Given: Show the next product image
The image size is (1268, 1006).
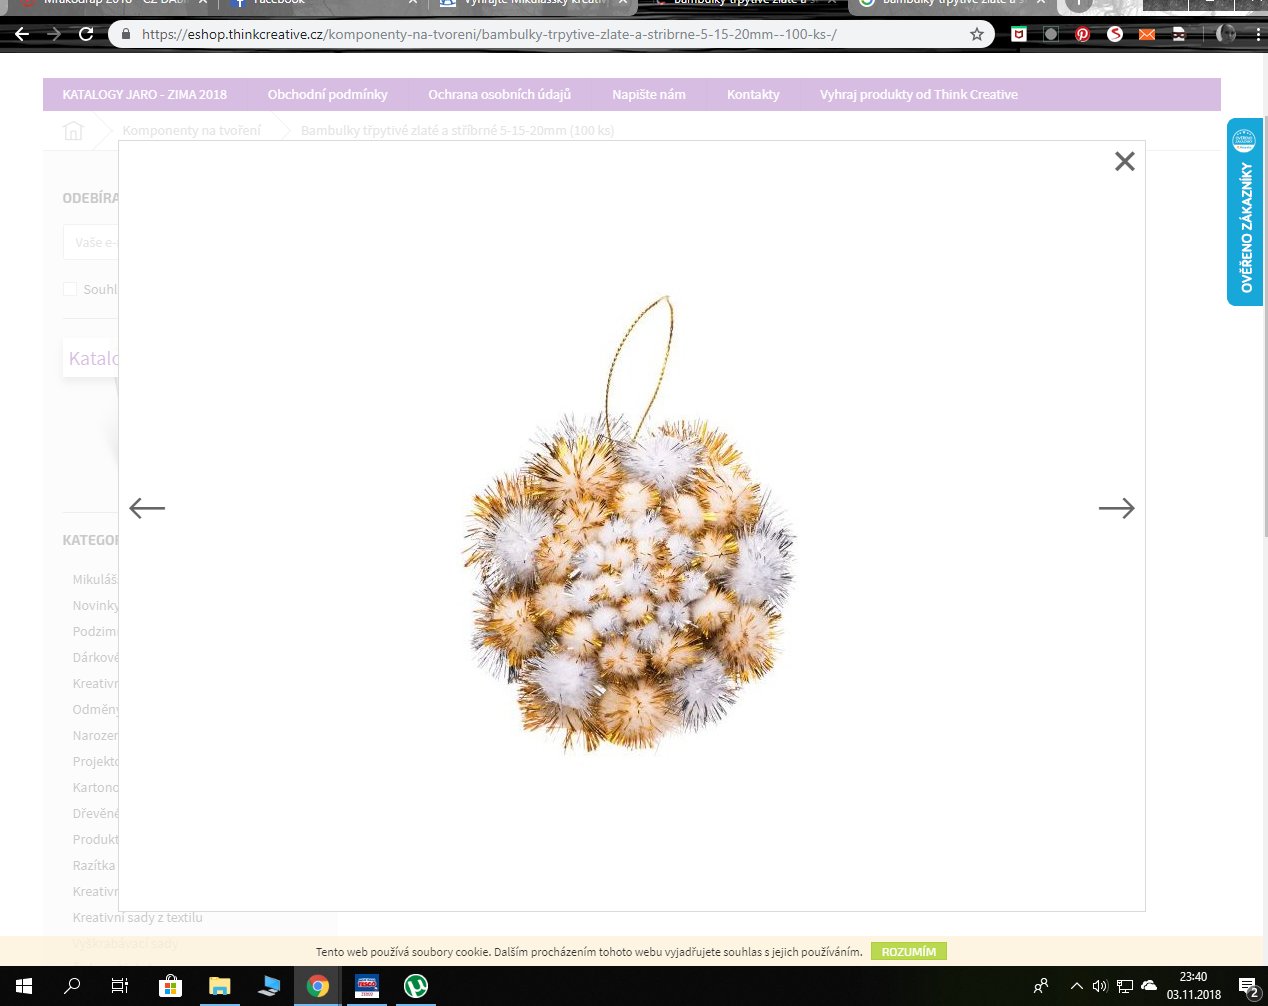Looking at the screenshot, I should [1116, 508].
